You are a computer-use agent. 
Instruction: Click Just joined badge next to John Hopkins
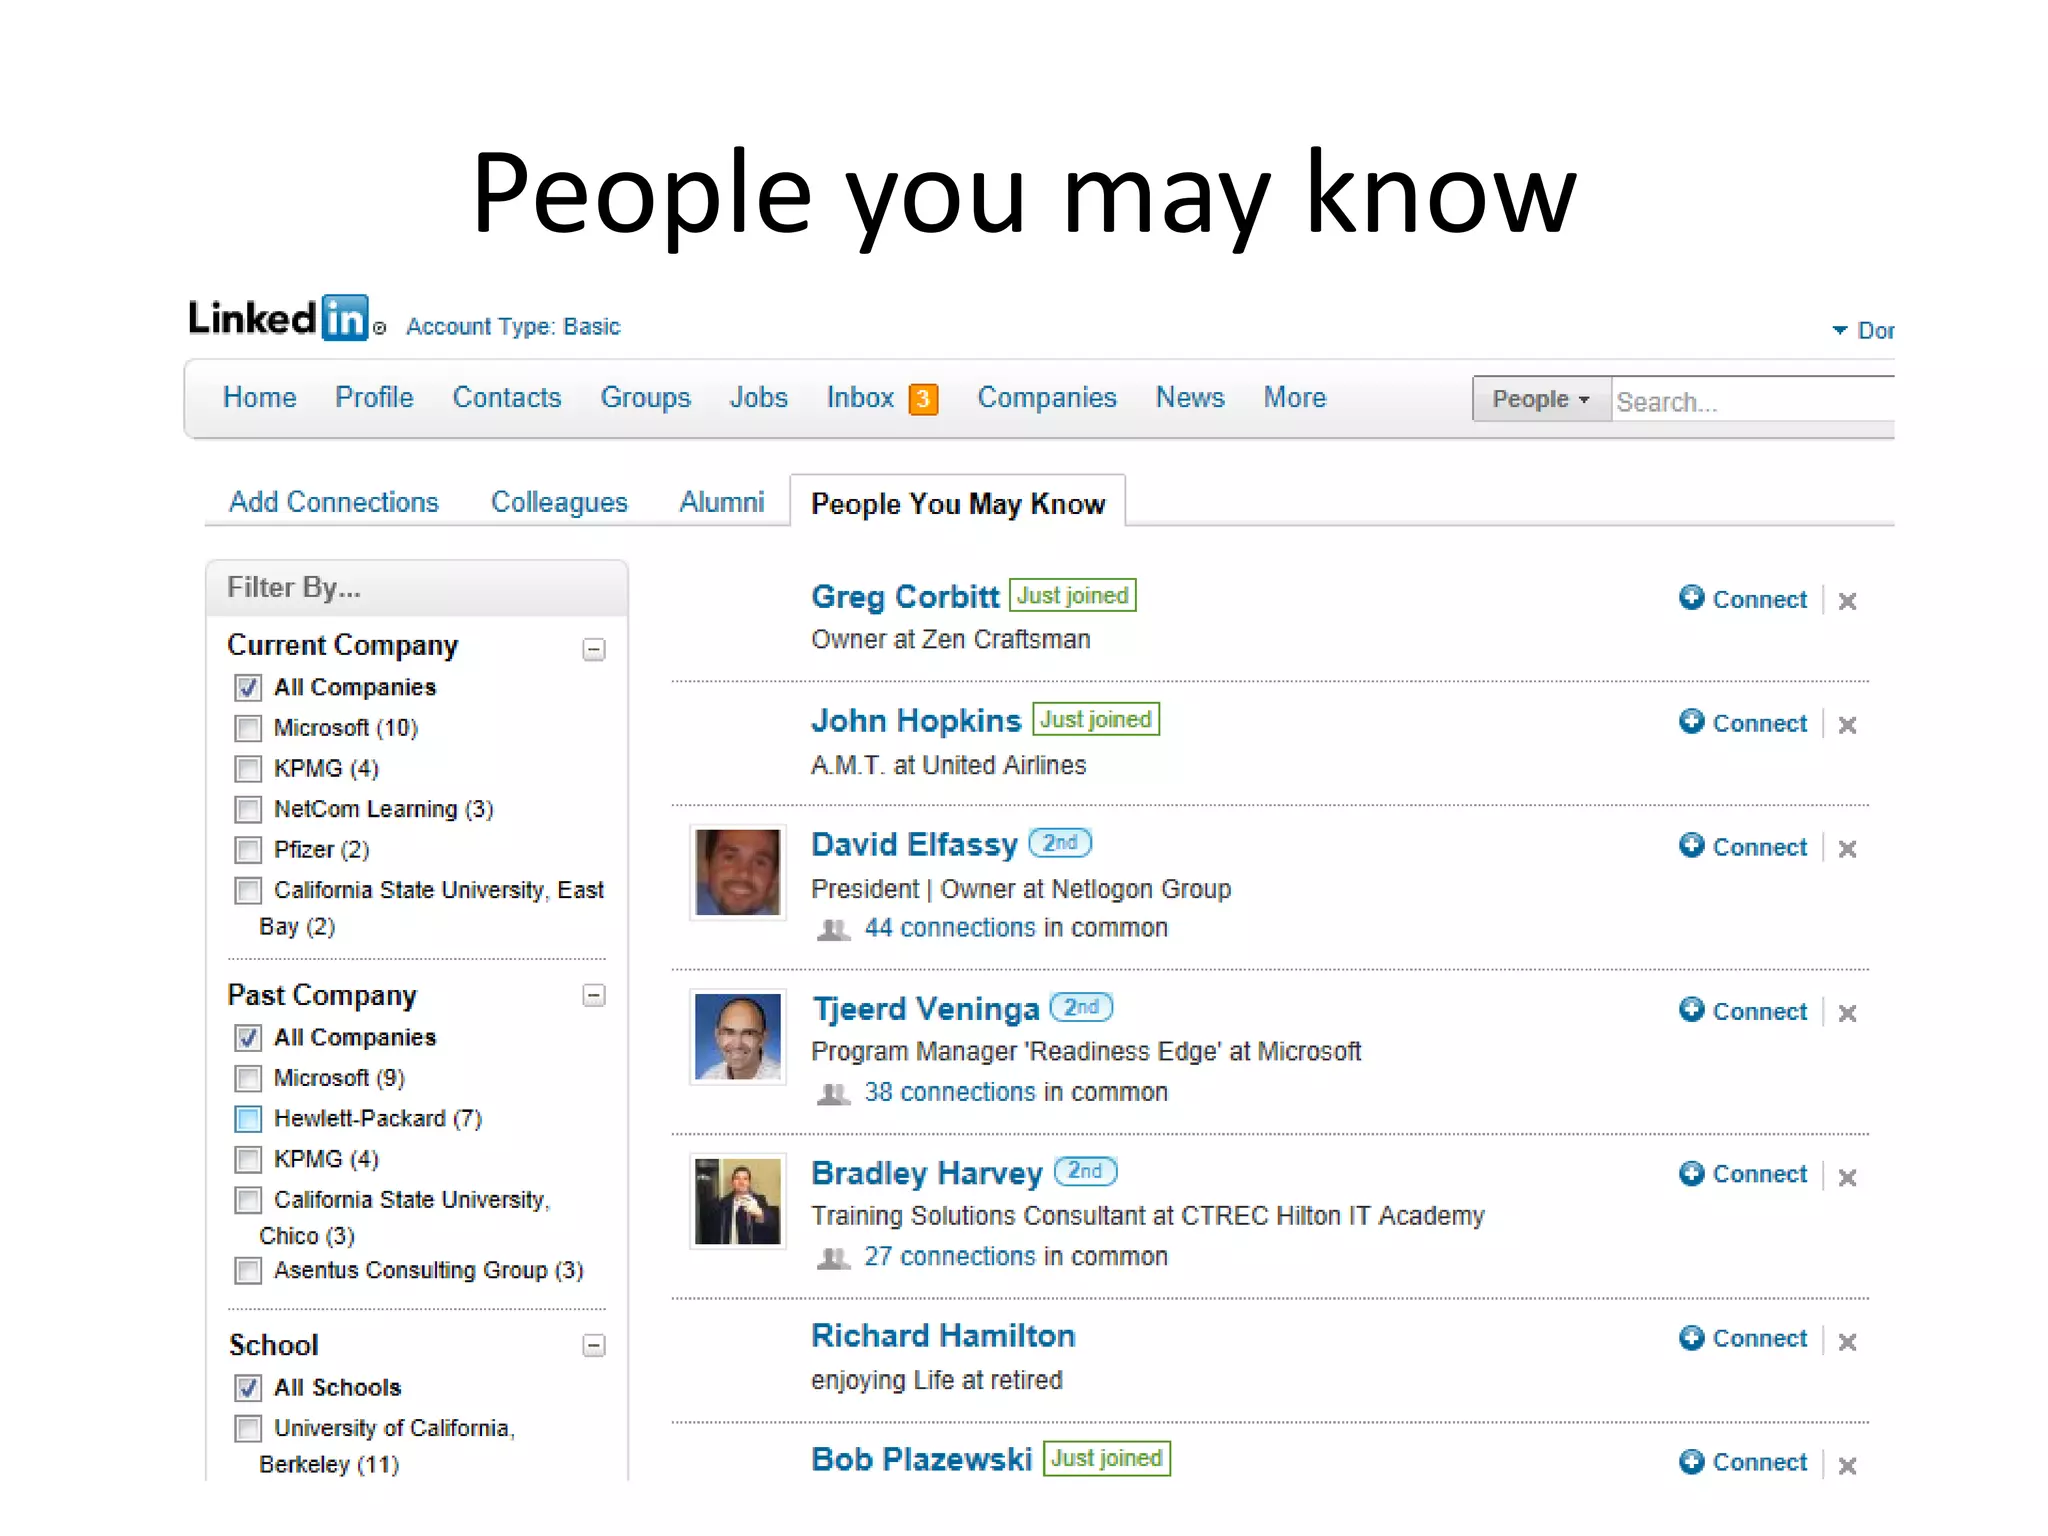point(1095,719)
